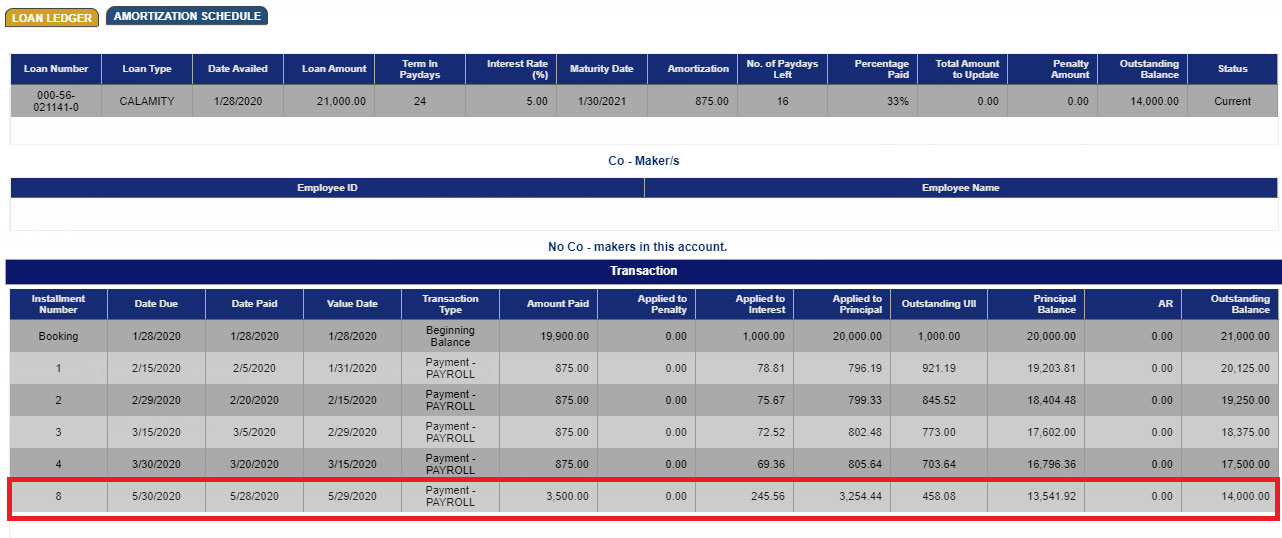This screenshot has height=538, width=1282.
Task: Click the Amount Paid column header
Action: tap(548, 304)
